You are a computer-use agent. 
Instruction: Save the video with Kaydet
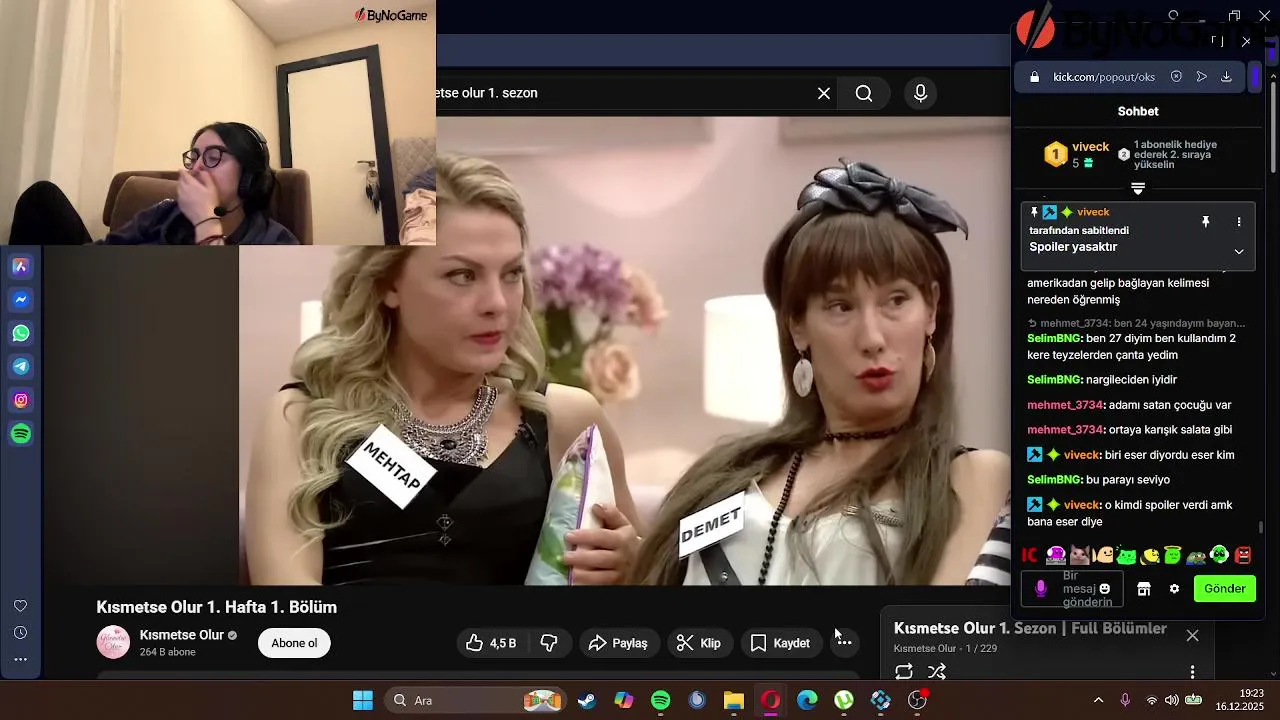coord(780,643)
